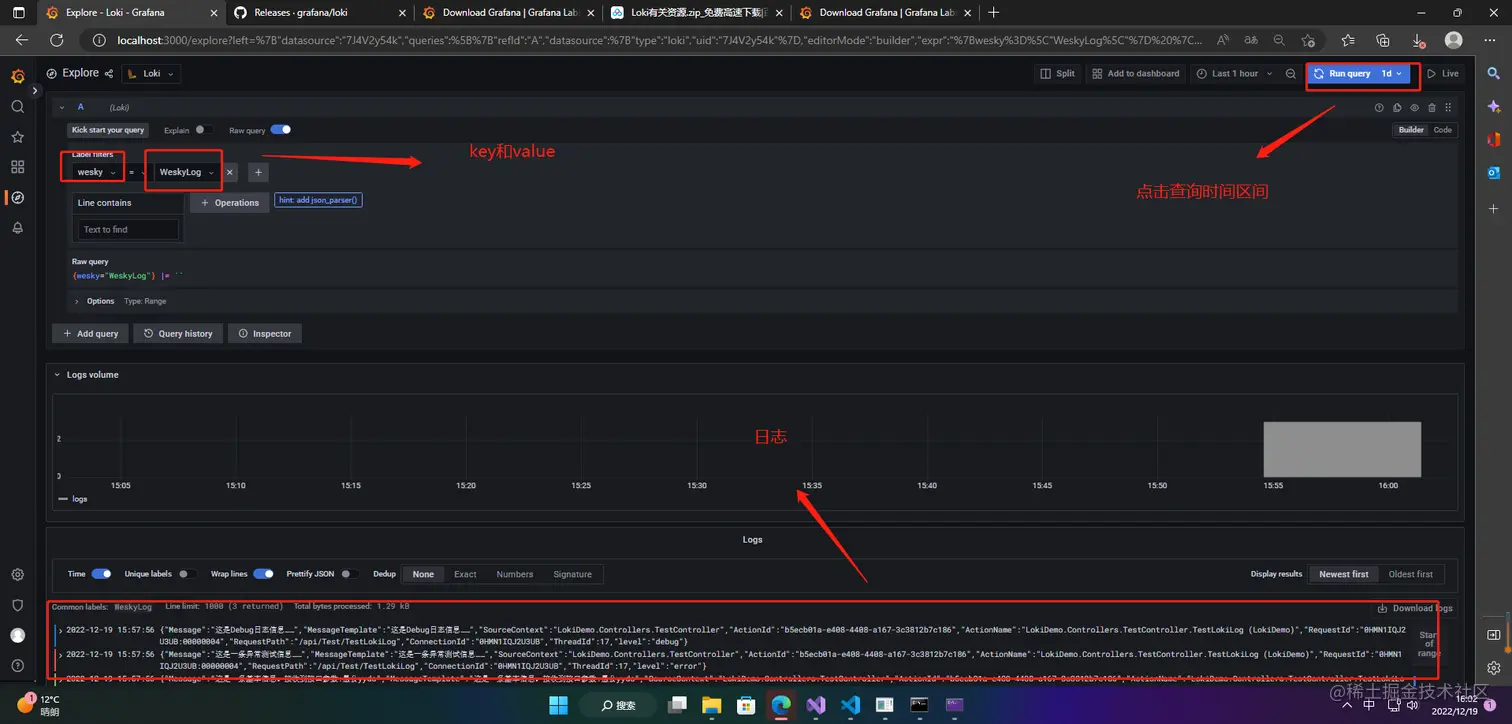
Task: Click the browser back arrow
Action: 22,40
